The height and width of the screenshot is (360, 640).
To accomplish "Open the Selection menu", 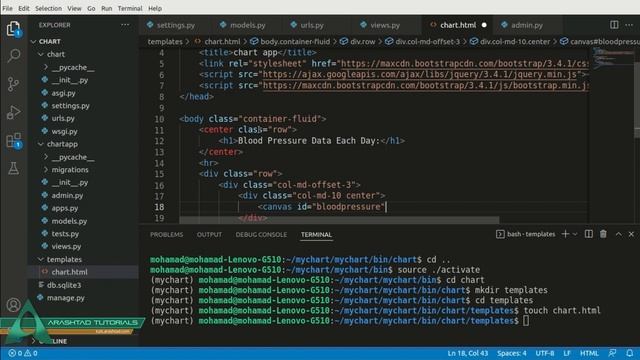I will tap(48, 8).
